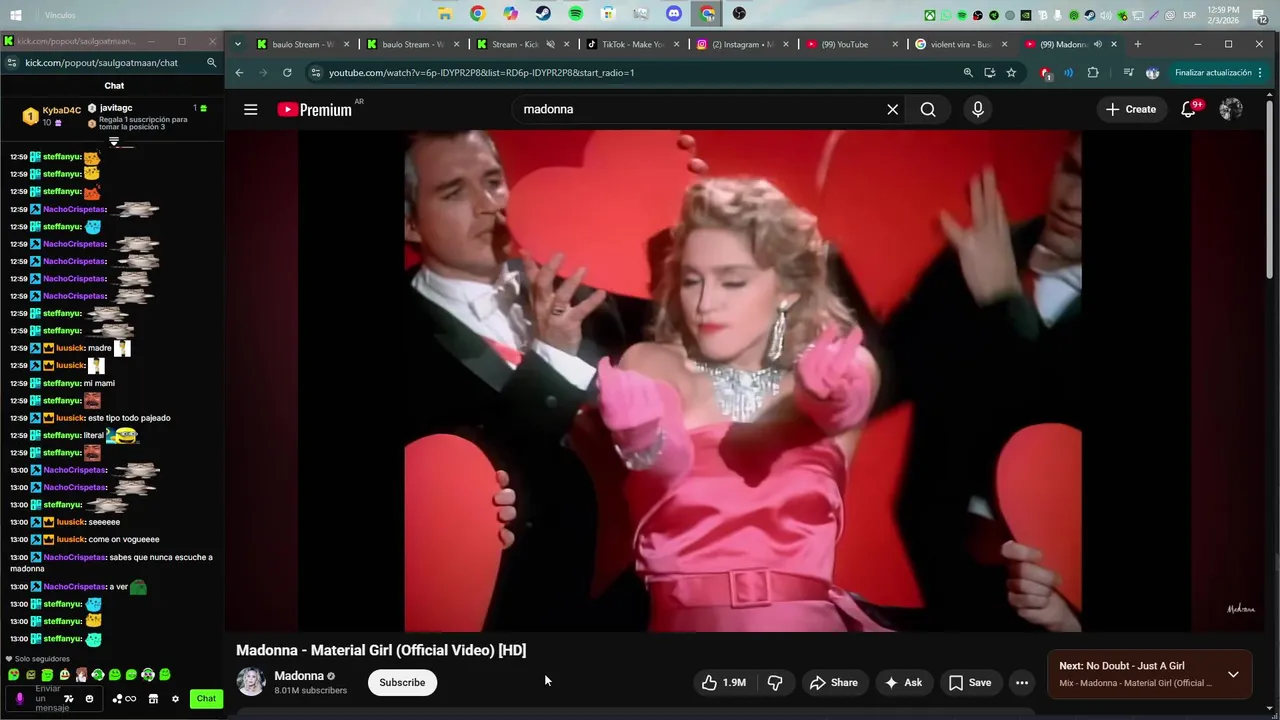The height and width of the screenshot is (720, 1280).
Task: Click the YouTube Premium logo
Action: coord(315,110)
